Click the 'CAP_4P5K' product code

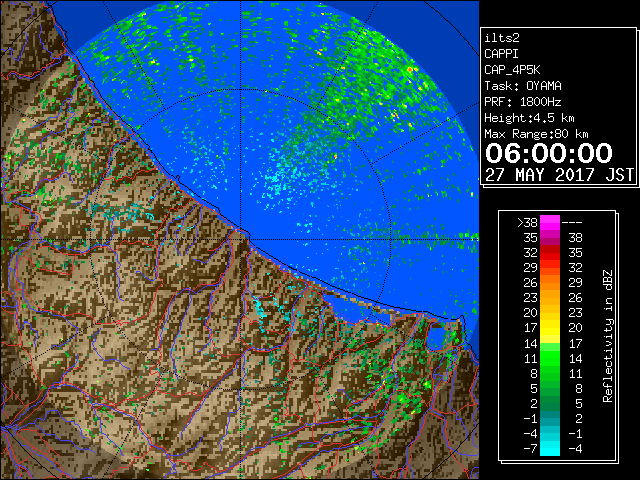(512, 70)
